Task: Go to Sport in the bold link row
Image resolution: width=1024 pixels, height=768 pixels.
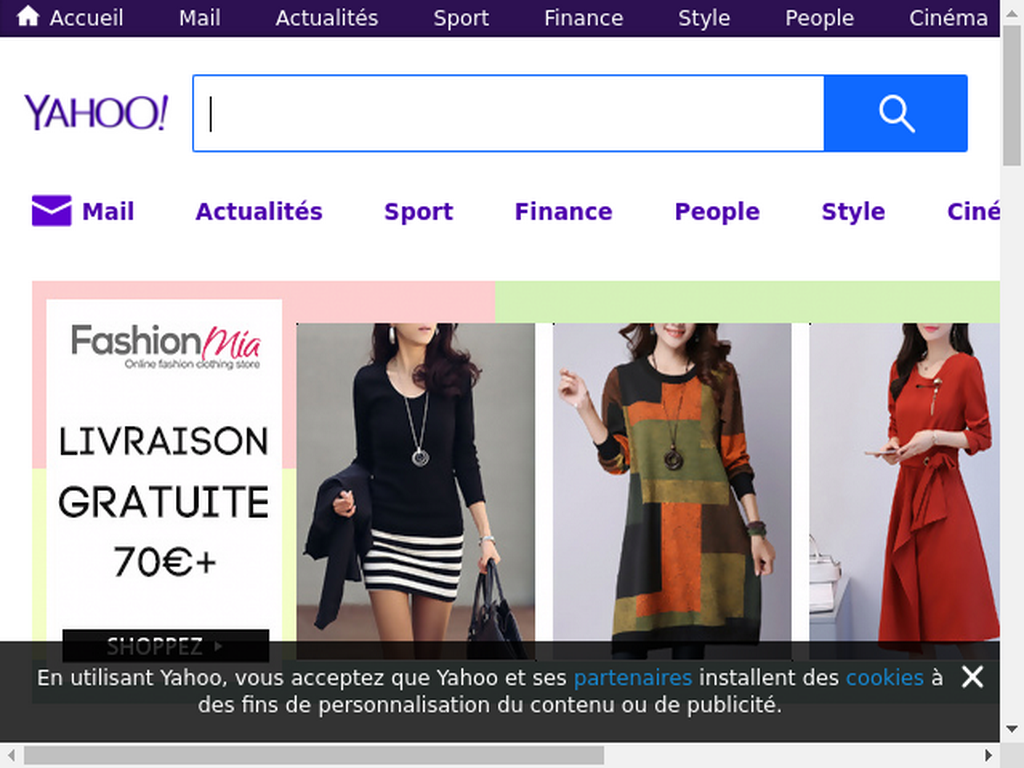Action: (418, 212)
